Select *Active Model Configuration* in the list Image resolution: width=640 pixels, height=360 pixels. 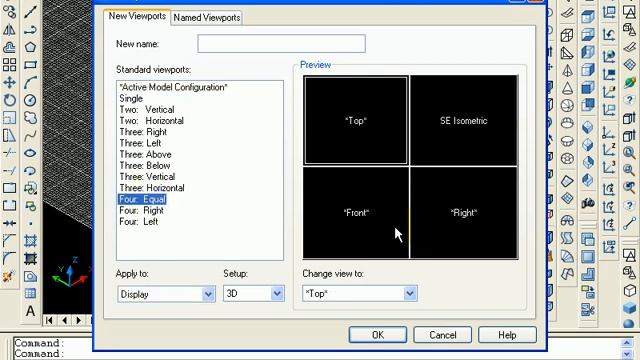pos(173,87)
